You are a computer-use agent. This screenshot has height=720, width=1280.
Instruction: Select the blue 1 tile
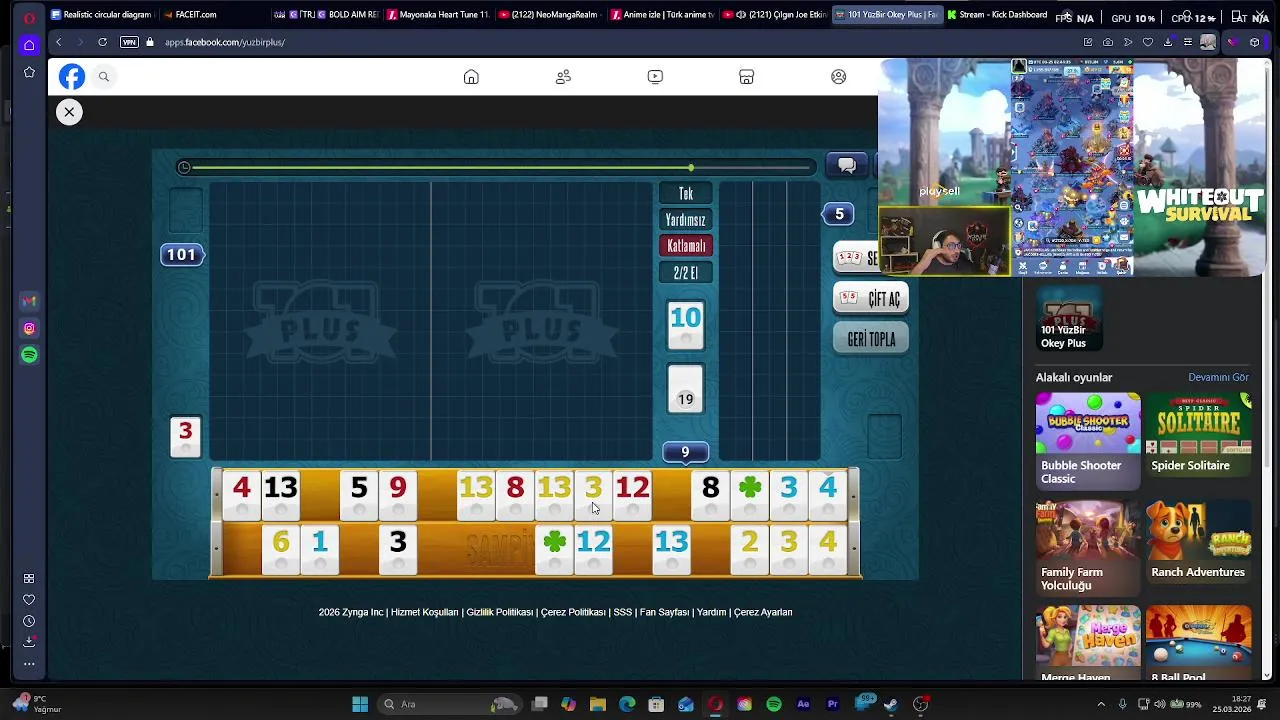[x=319, y=548]
